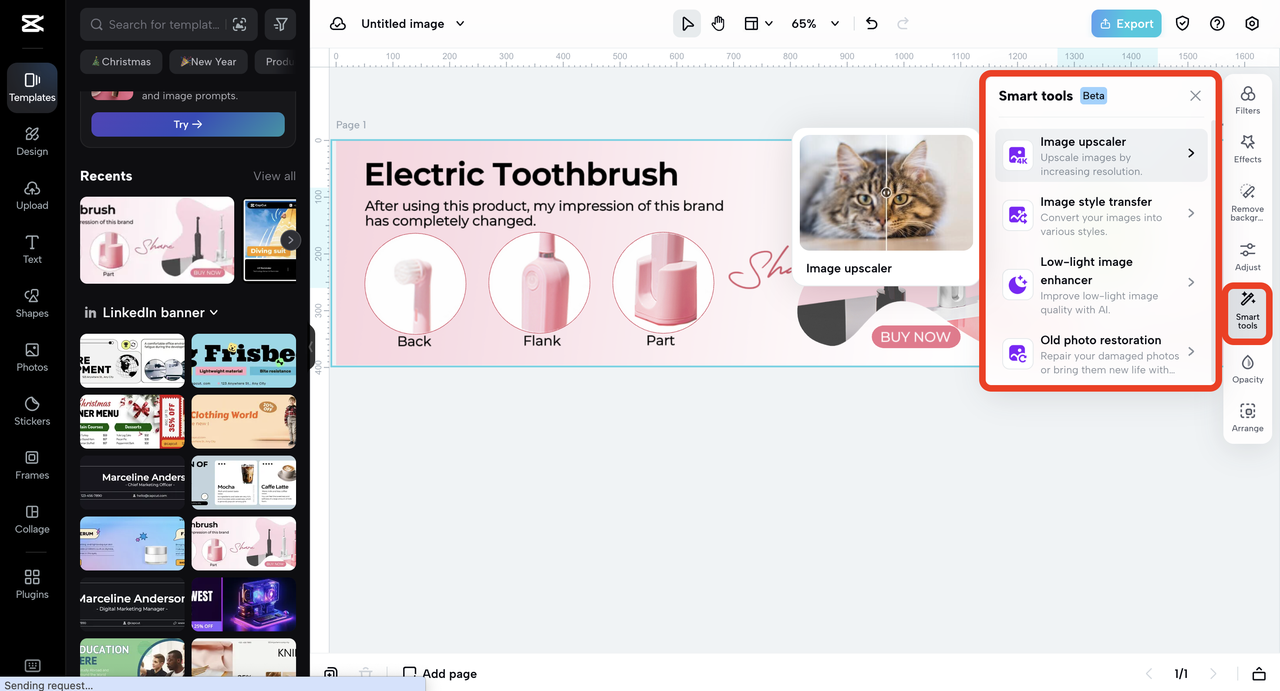Open the Remove background tool
The height and width of the screenshot is (691, 1280).
click(1247, 202)
